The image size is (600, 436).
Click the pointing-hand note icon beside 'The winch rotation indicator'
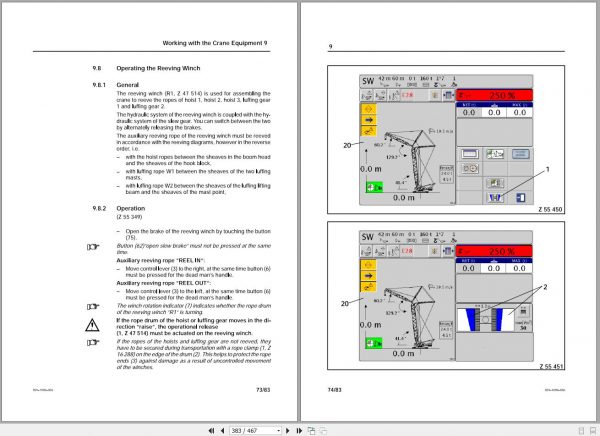pyautogui.click(x=93, y=307)
